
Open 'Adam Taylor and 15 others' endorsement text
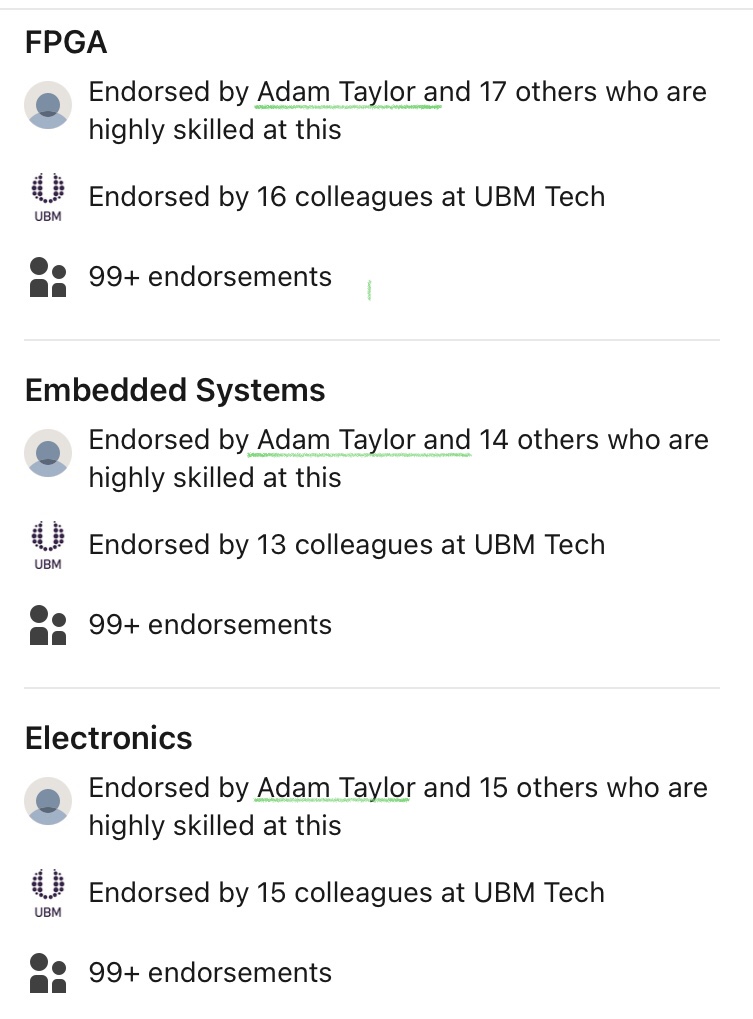pos(397,806)
